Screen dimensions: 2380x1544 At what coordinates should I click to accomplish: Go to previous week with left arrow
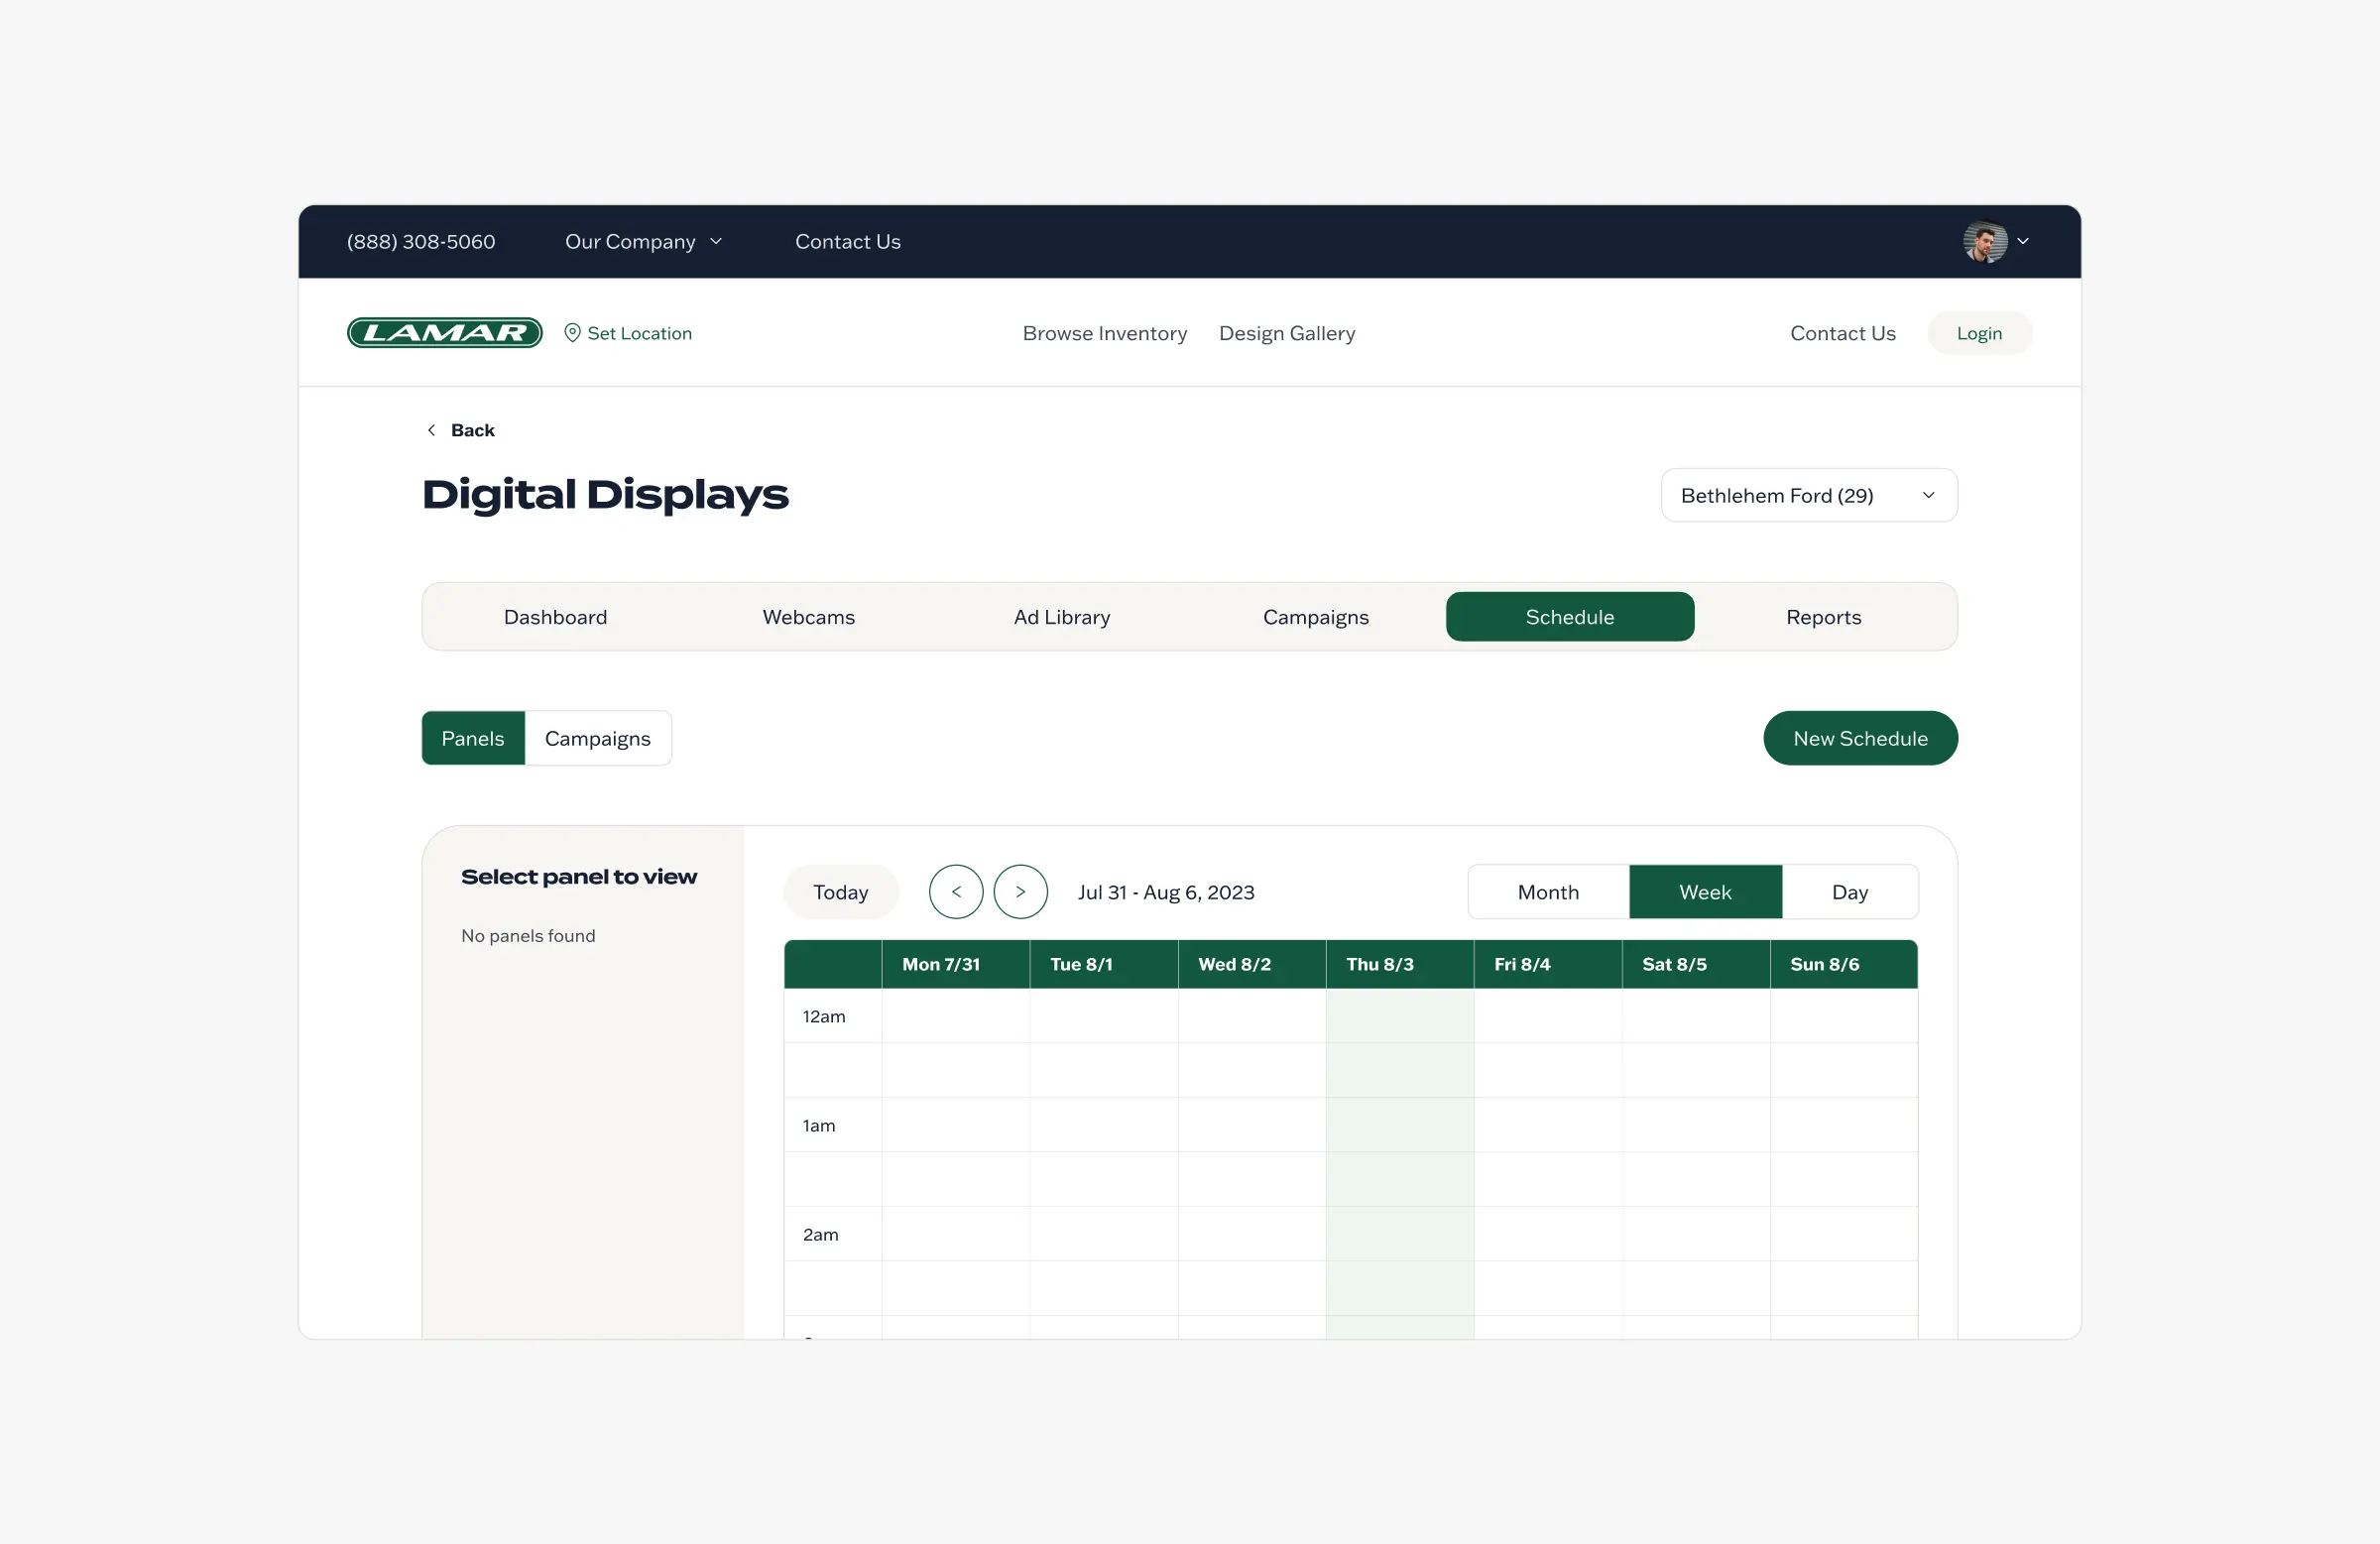coord(955,892)
